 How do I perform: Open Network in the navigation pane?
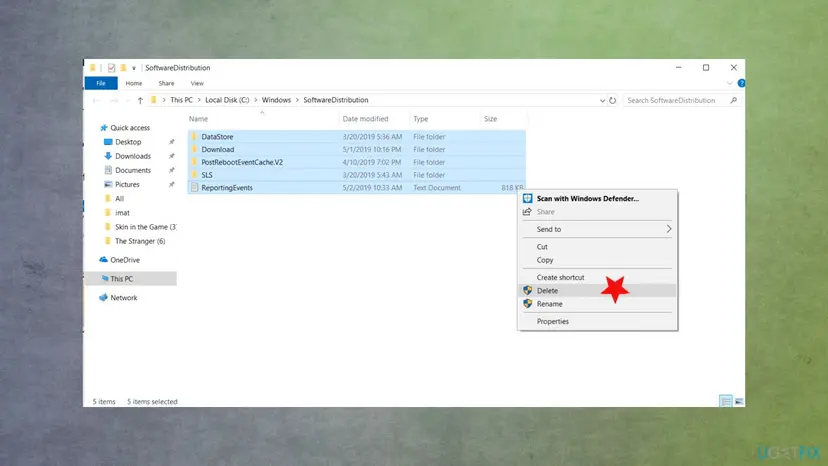tap(124, 298)
